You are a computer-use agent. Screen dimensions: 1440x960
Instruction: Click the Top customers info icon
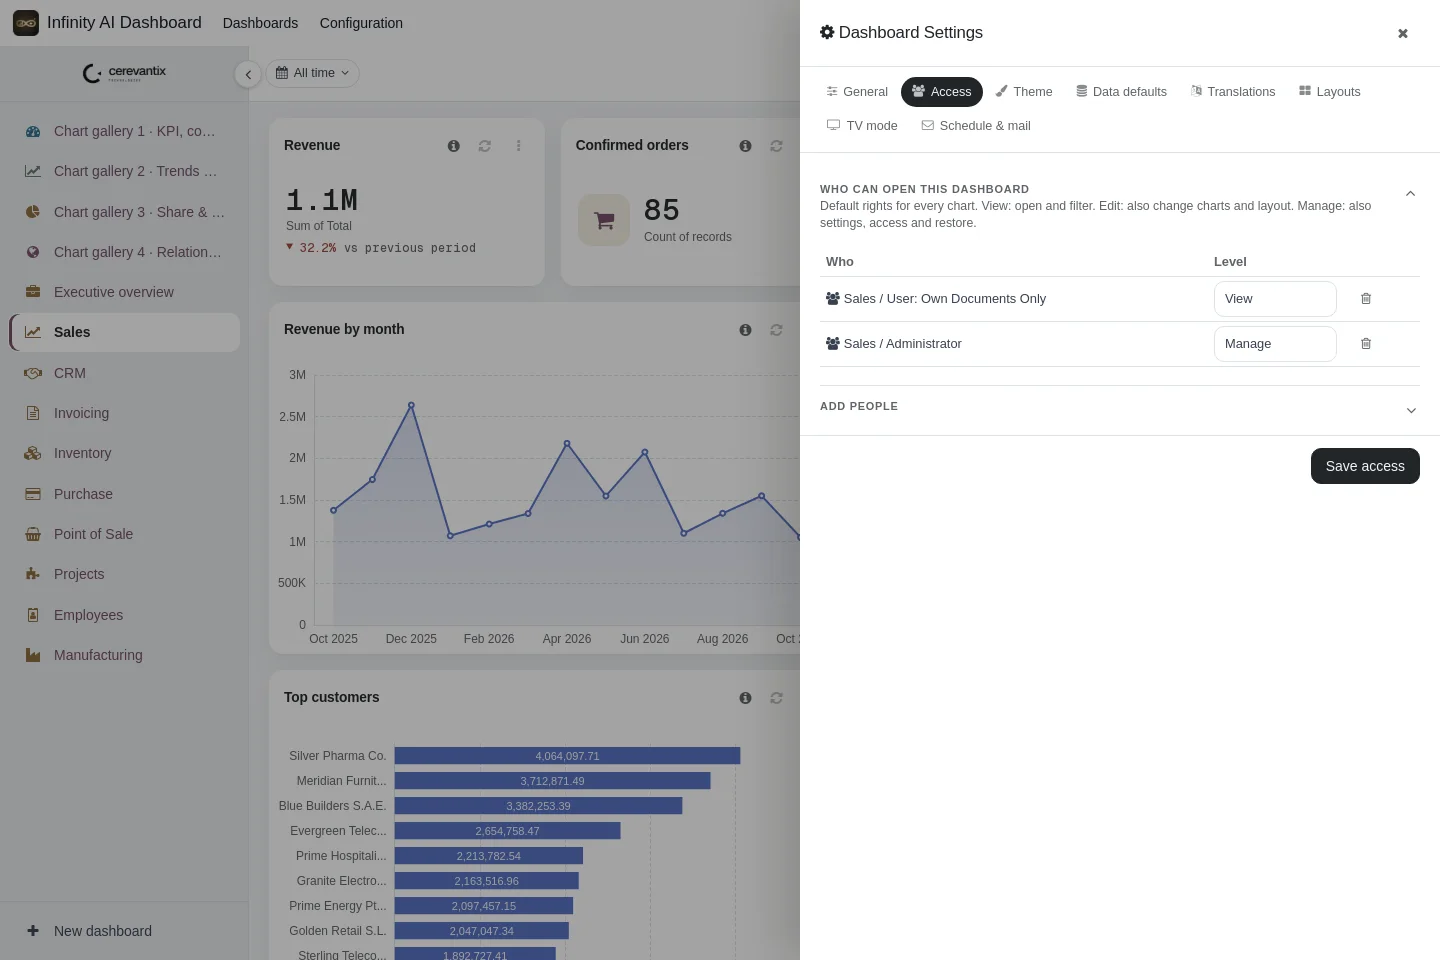point(745,698)
